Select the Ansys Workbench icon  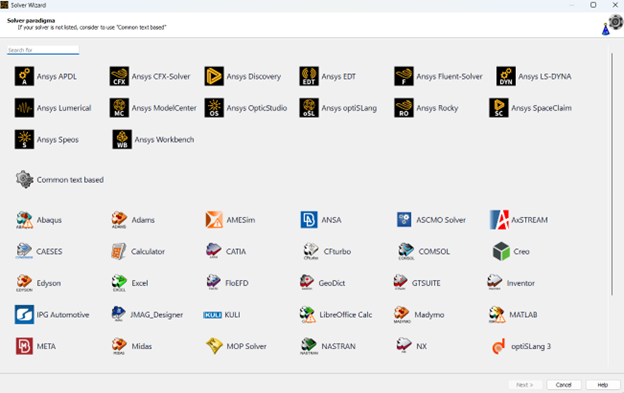click(x=122, y=140)
